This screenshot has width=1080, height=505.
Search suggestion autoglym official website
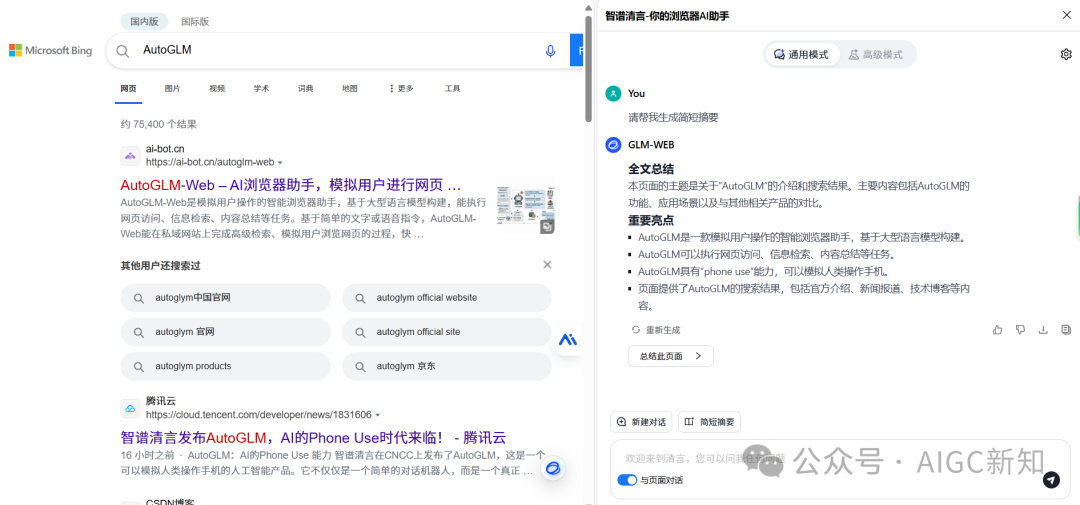pyautogui.click(x=446, y=298)
